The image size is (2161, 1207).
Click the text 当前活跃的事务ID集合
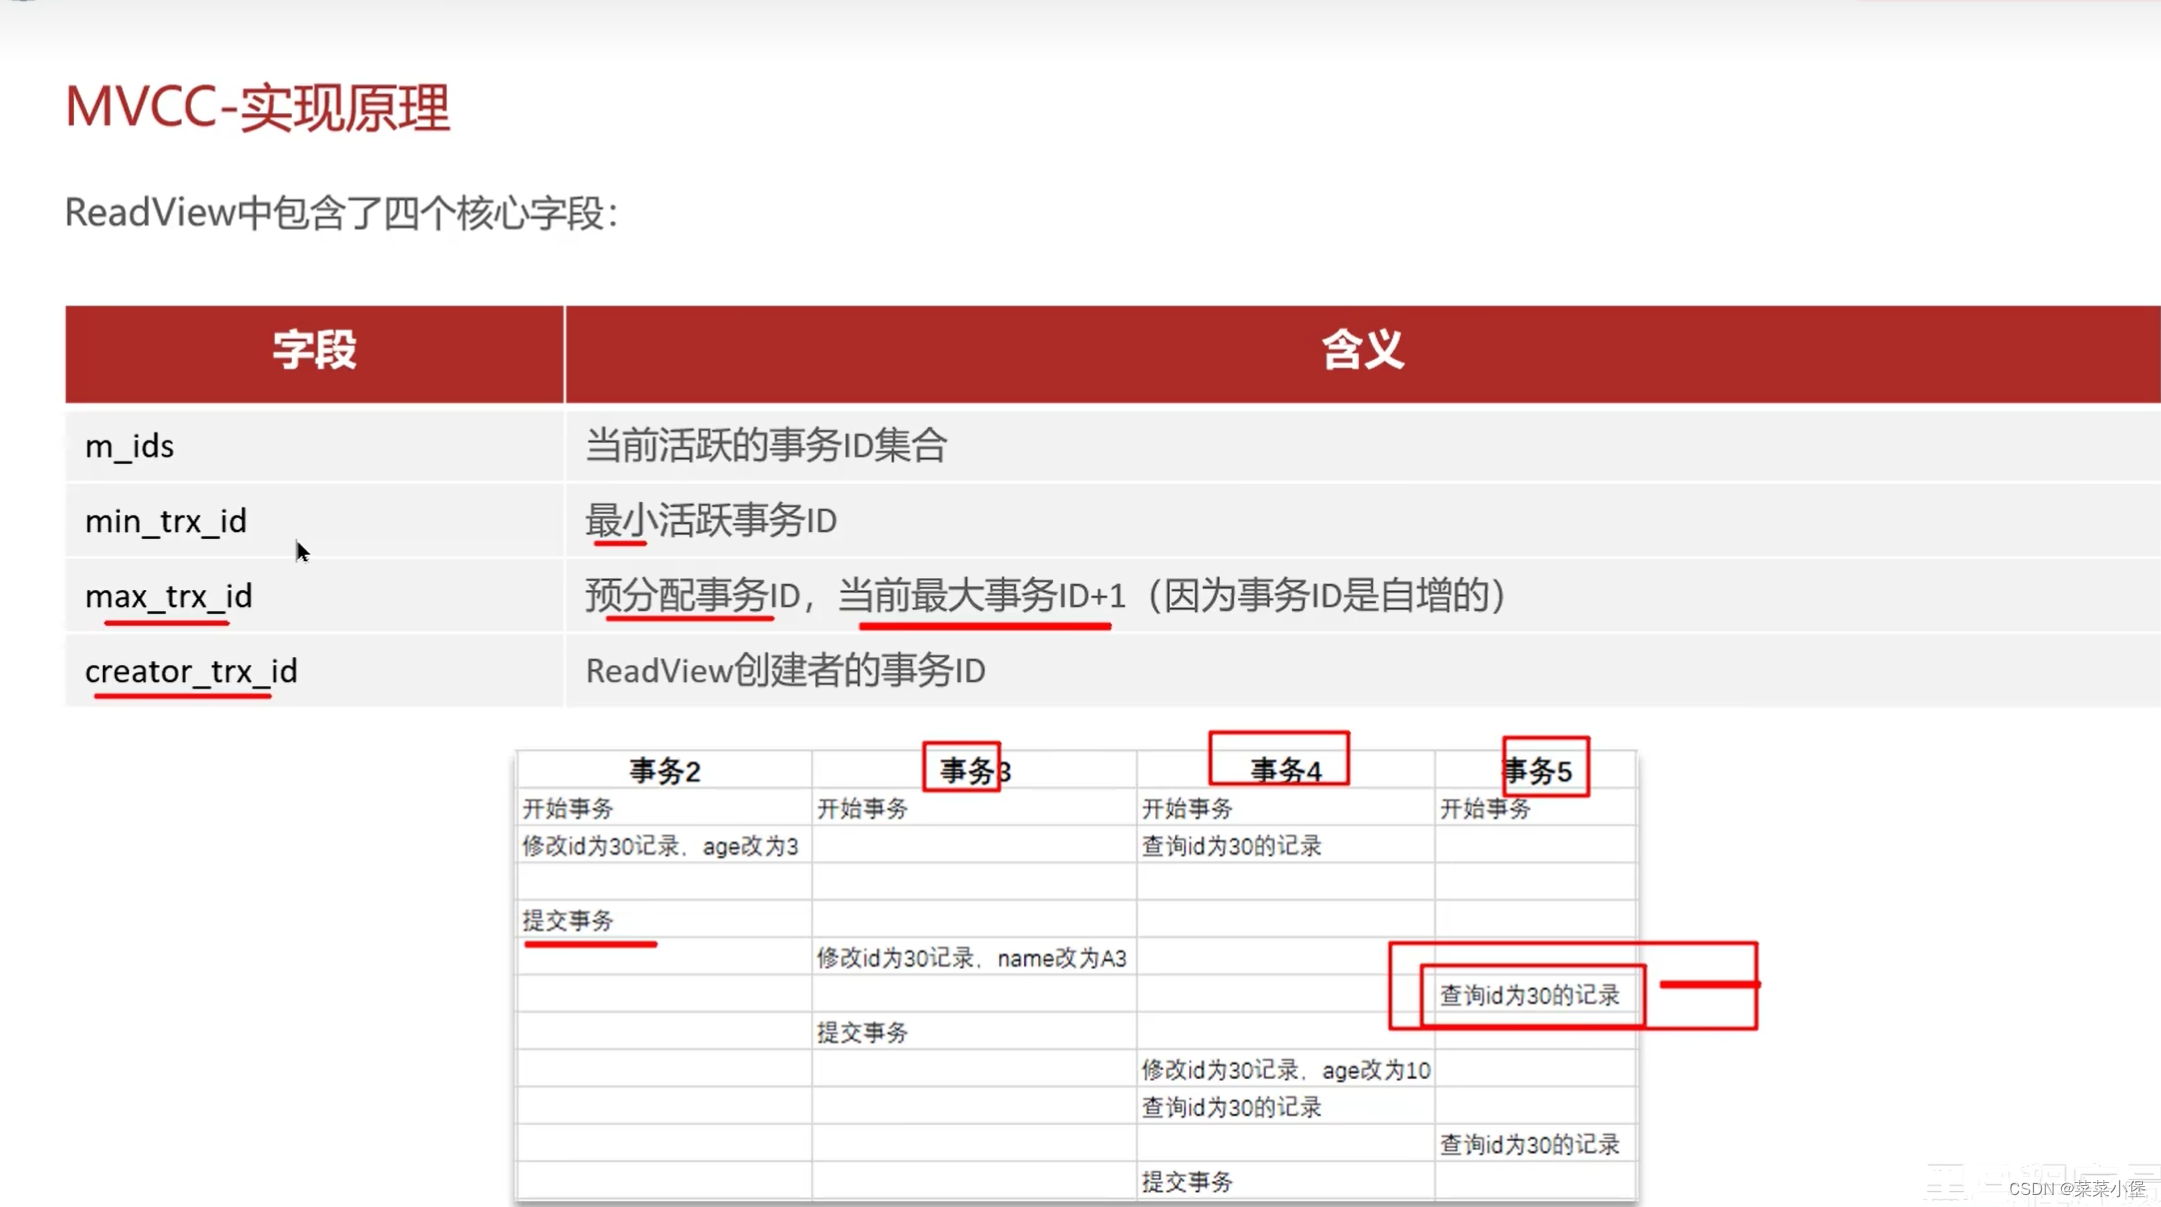click(766, 446)
